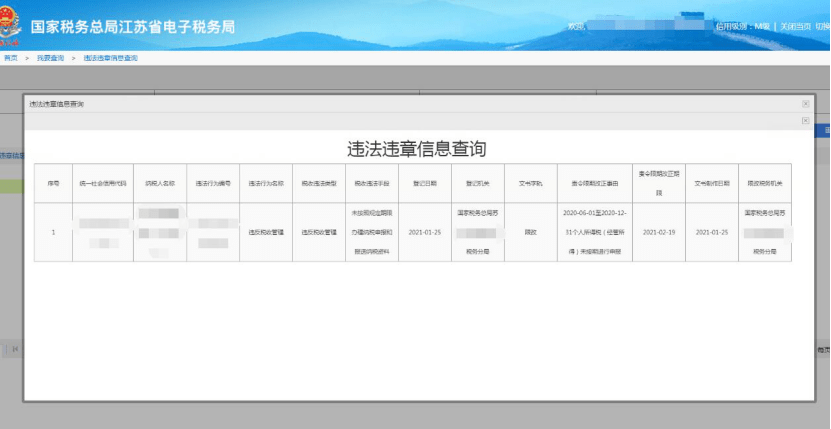The height and width of the screenshot is (429, 831).
Task: Click 违法违章信息查询 breadcrumb link
Action: coord(110,58)
